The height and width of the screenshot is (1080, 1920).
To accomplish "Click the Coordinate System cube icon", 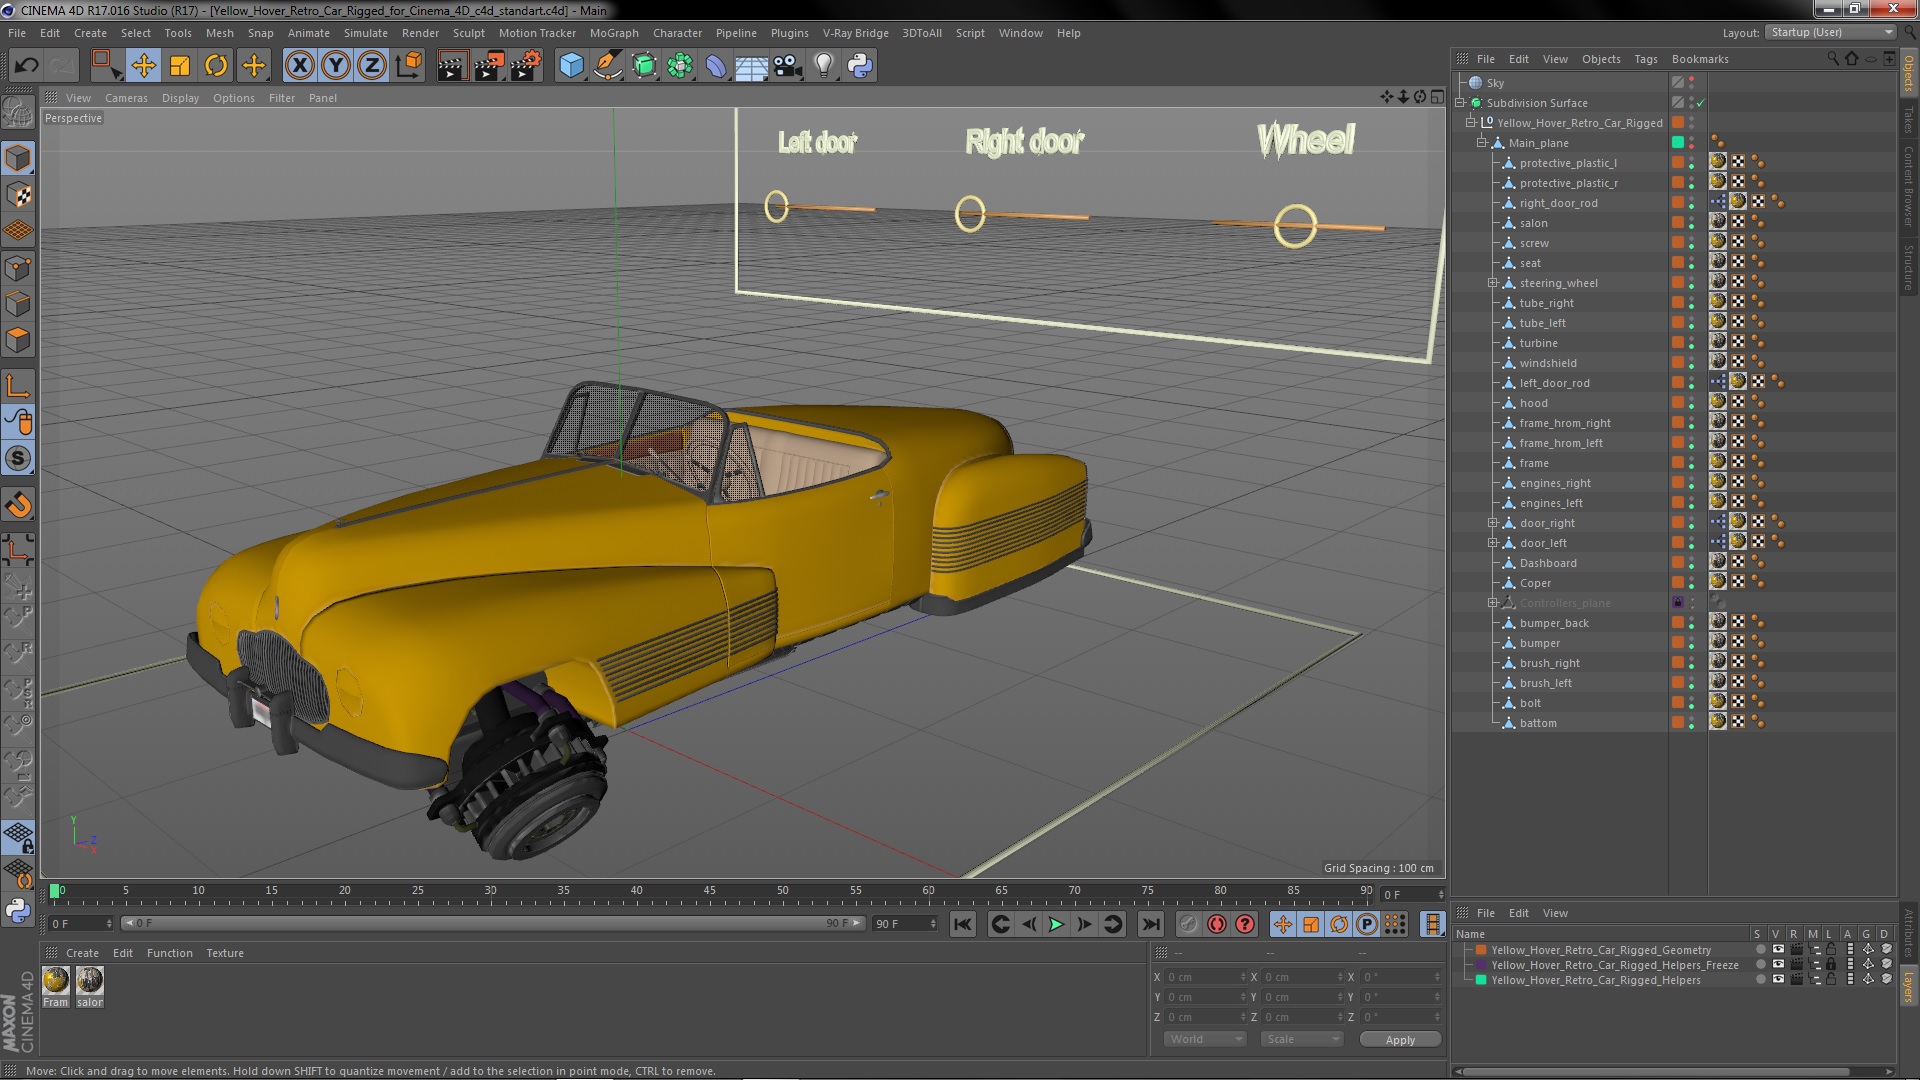I will (x=408, y=66).
